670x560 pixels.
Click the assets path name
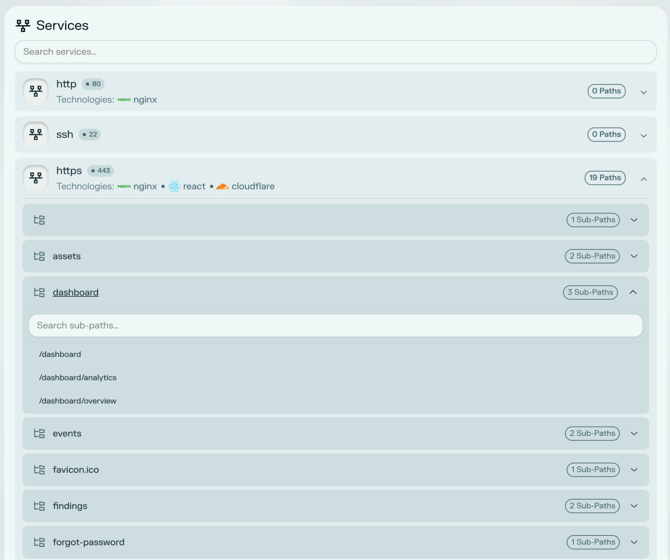[x=67, y=256]
